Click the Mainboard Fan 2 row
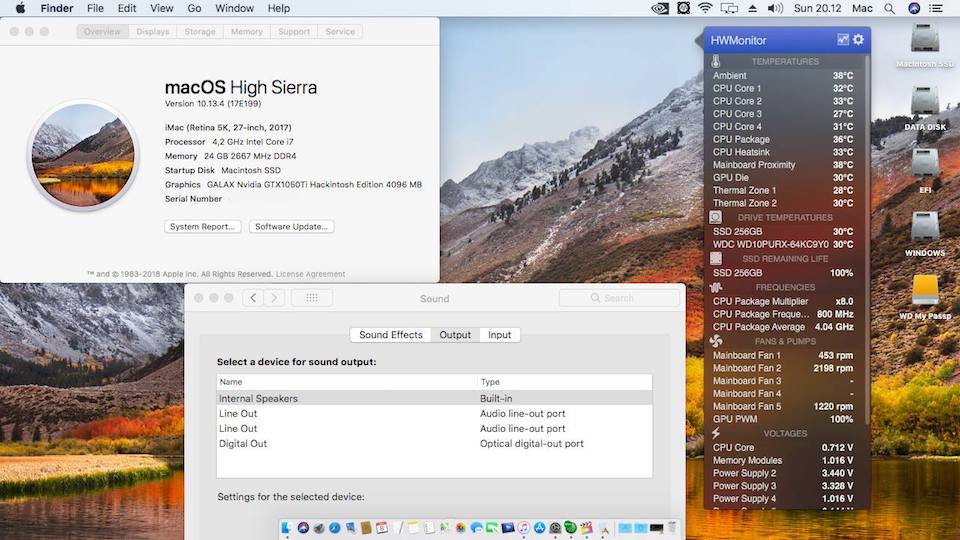The height and width of the screenshot is (540, 960). pos(782,368)
